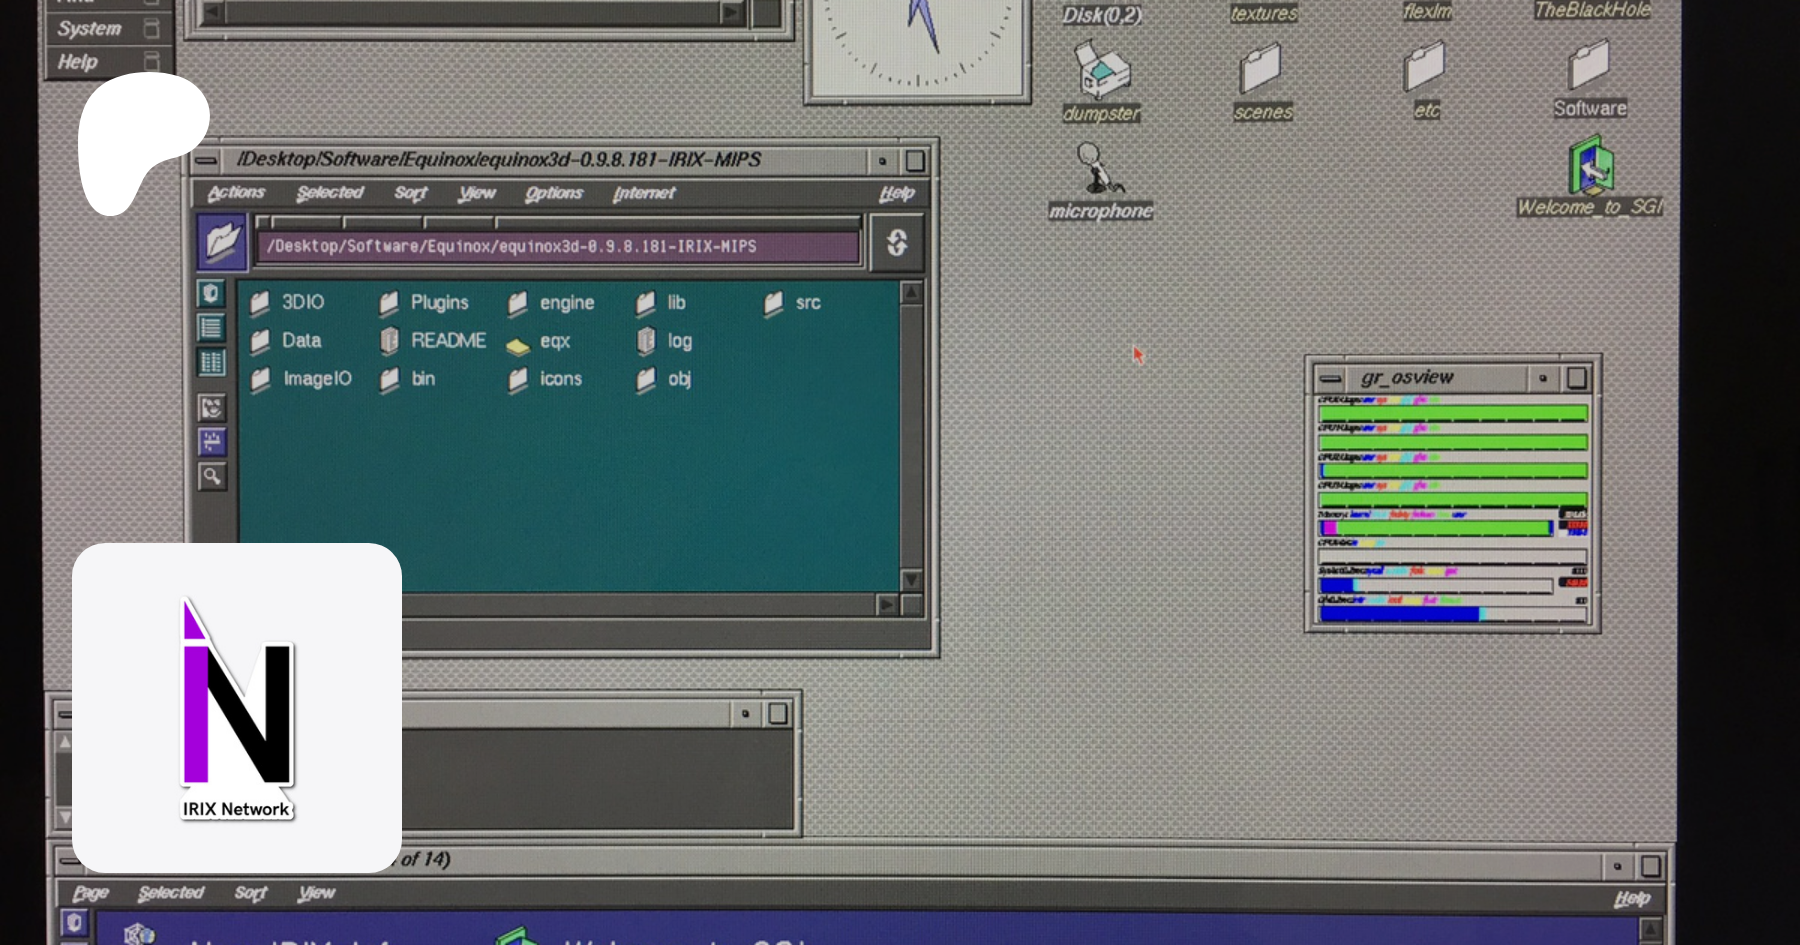The width and height of the screenshot is (1800, 945).
Task: Switch file manager to column view
Action: tap(212, 363)
